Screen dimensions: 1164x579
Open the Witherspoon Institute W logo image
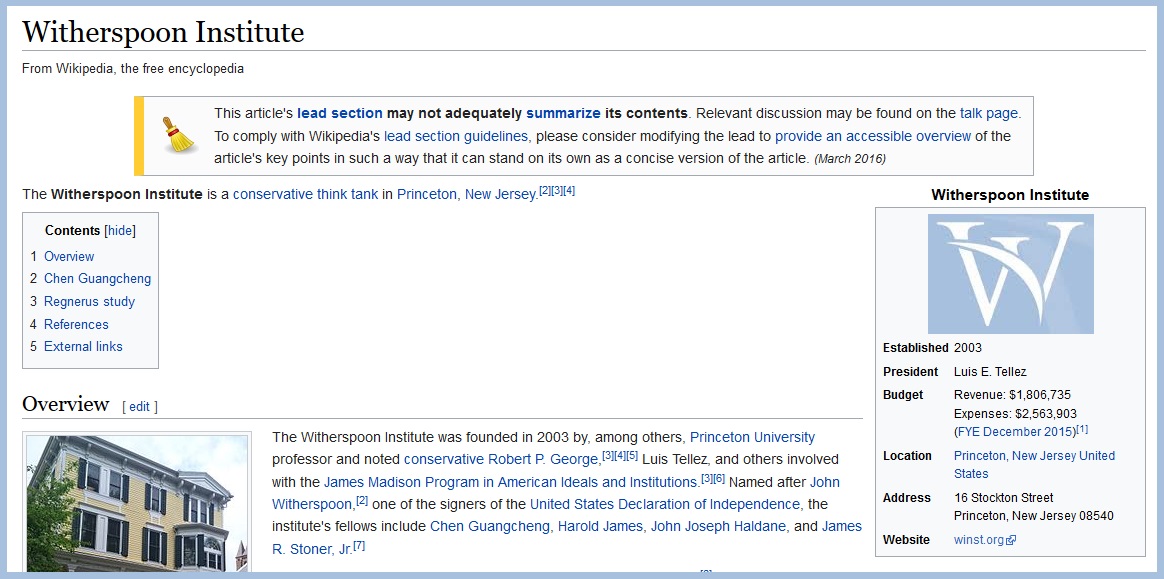(x=1010, y=274)
